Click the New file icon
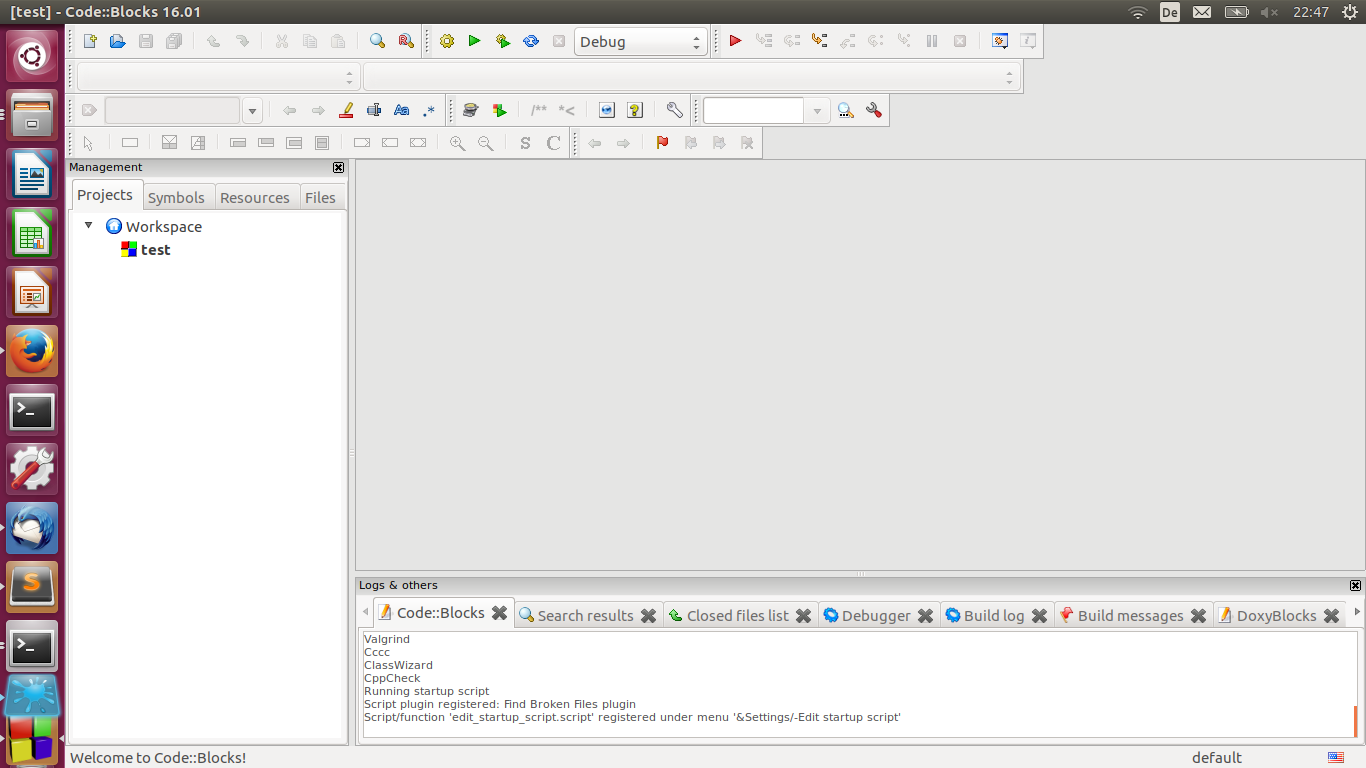1366x768 pixels. click(90, 41)
